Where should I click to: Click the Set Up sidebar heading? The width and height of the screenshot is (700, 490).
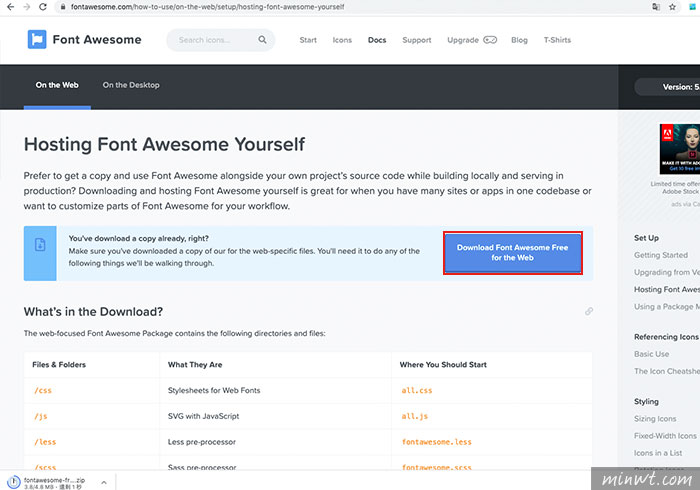[x=646, y=238]
